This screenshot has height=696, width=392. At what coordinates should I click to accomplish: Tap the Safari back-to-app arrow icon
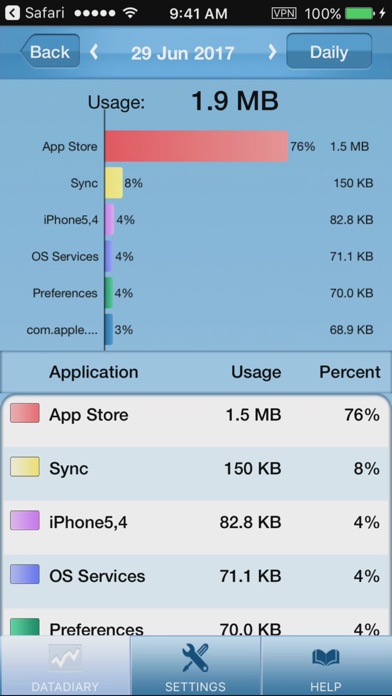pyautogui.click(x=12, y=13)
